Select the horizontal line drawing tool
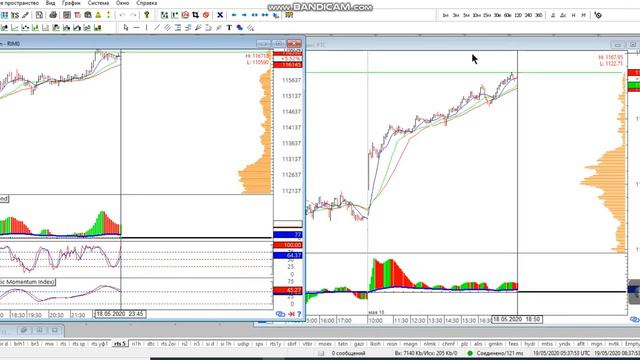640x360 pixels. (x=136, y=27)
